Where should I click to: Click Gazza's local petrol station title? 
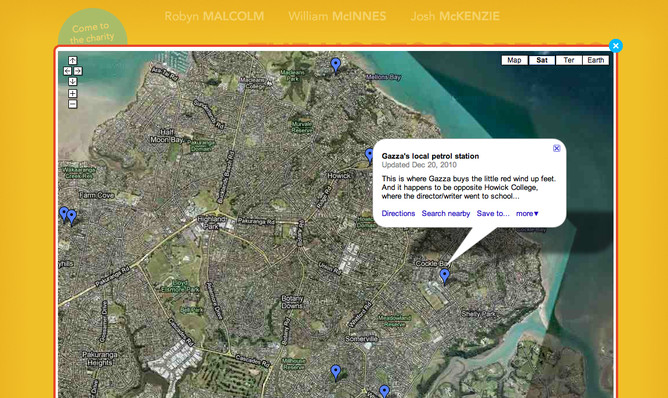[430, 156]
